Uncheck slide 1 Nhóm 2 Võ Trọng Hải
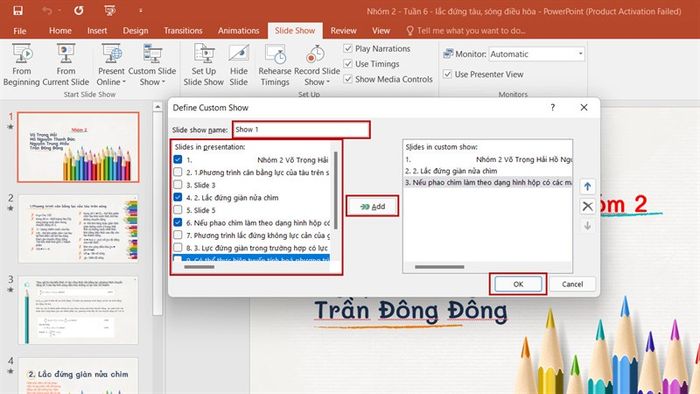The height and width of the screenshot is (394, 700). 178,159
